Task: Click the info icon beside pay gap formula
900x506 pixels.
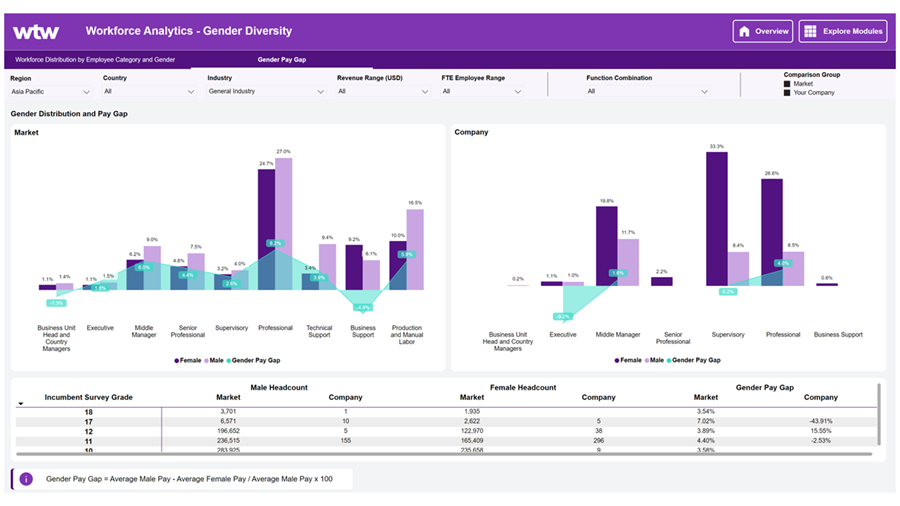Action: coord(26,479)
